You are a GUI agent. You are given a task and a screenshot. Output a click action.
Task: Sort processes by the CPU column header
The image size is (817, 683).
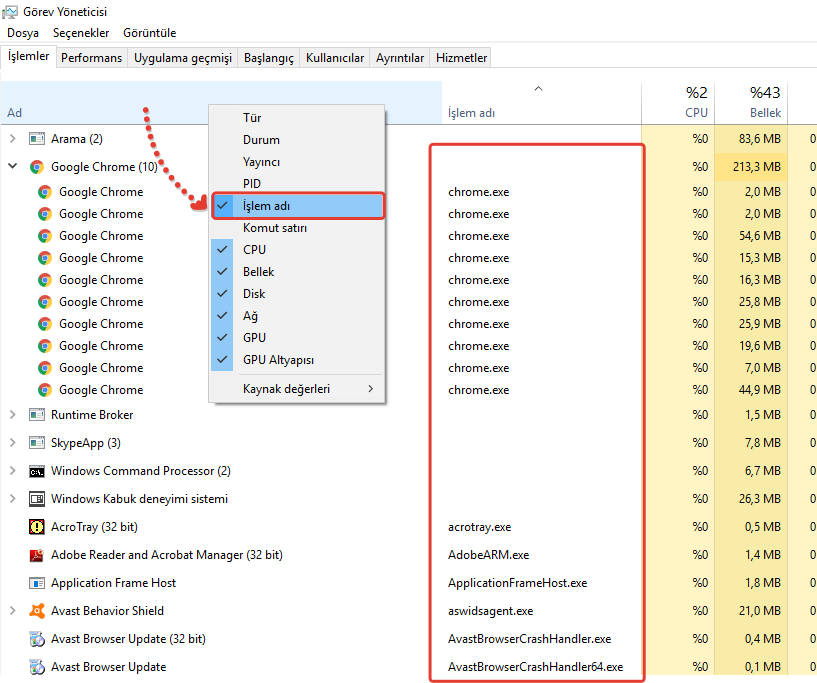[677, 101]
